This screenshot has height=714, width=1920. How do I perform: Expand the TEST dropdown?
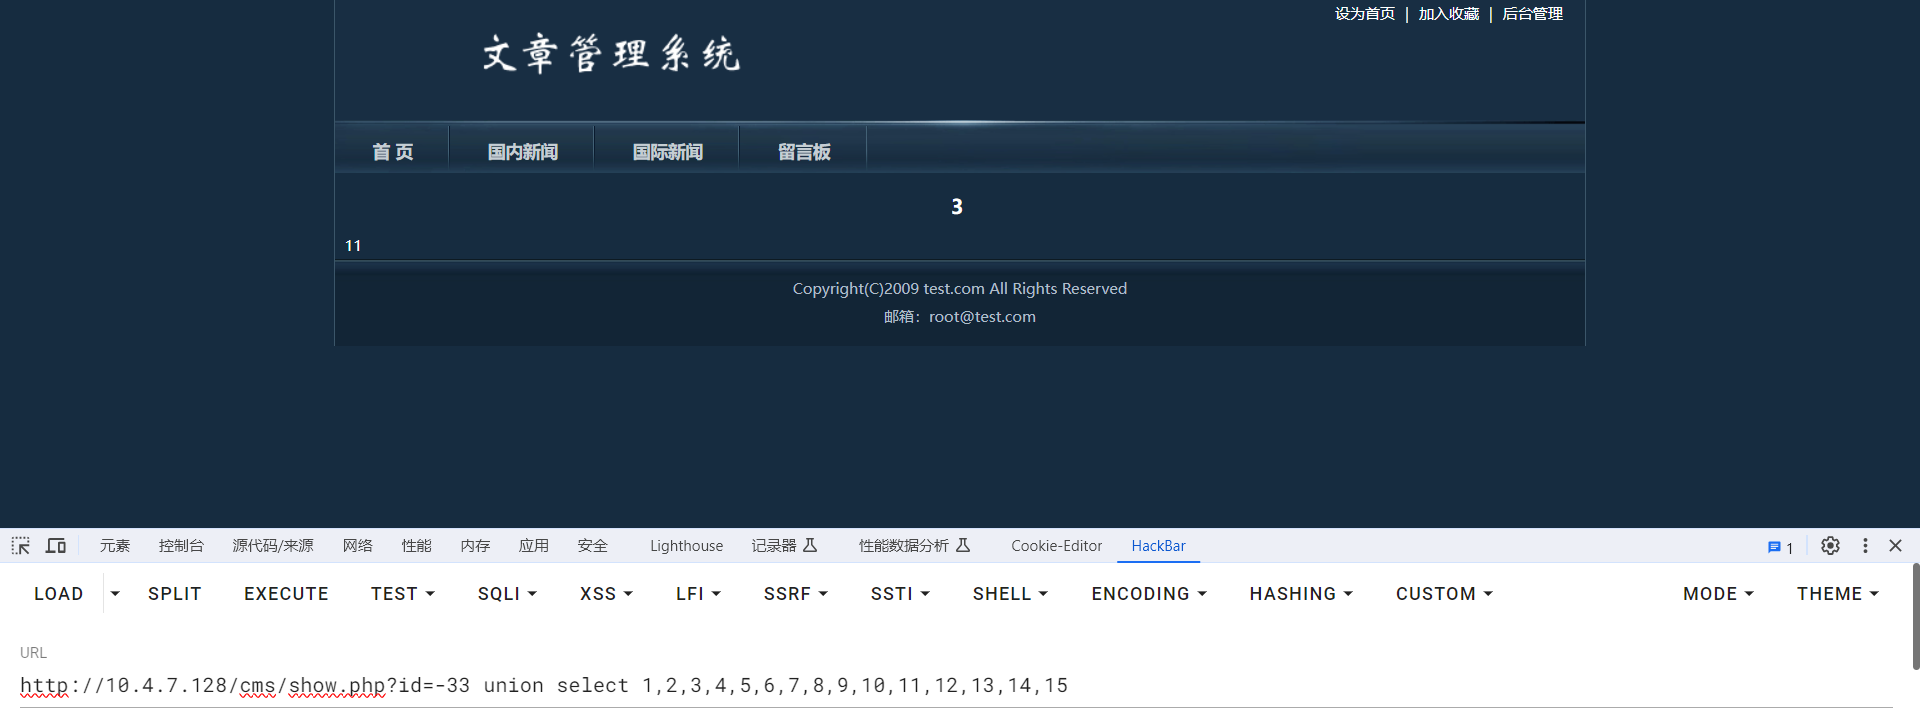pos(403,594)
